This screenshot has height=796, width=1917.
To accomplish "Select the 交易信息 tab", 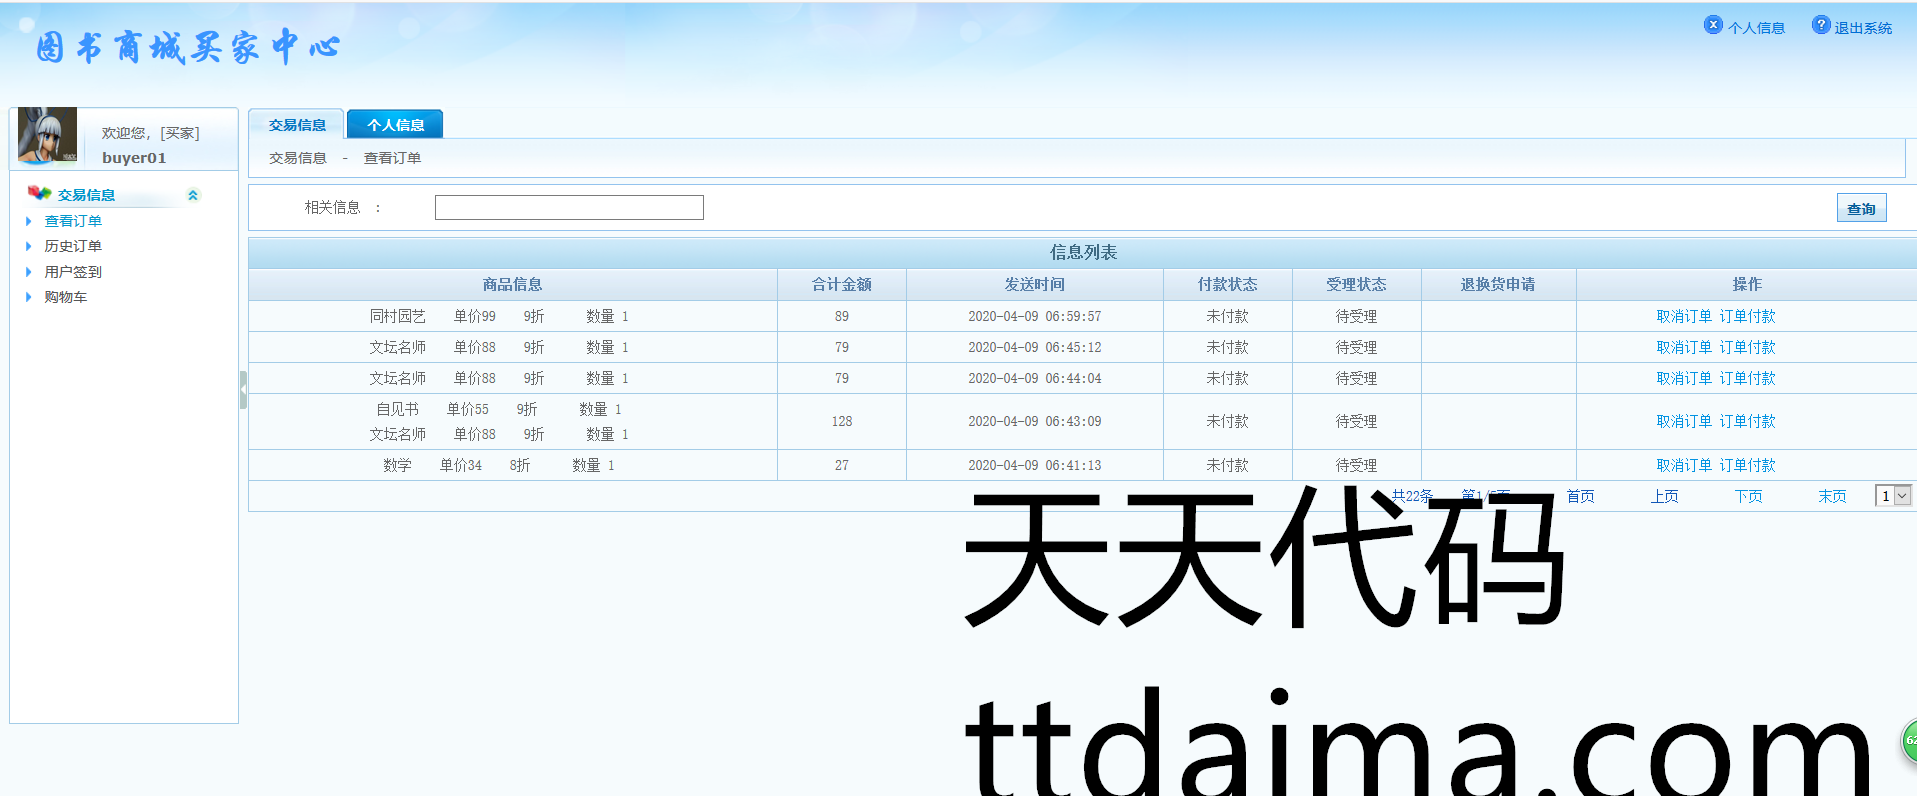I will (x=297, y=125).
